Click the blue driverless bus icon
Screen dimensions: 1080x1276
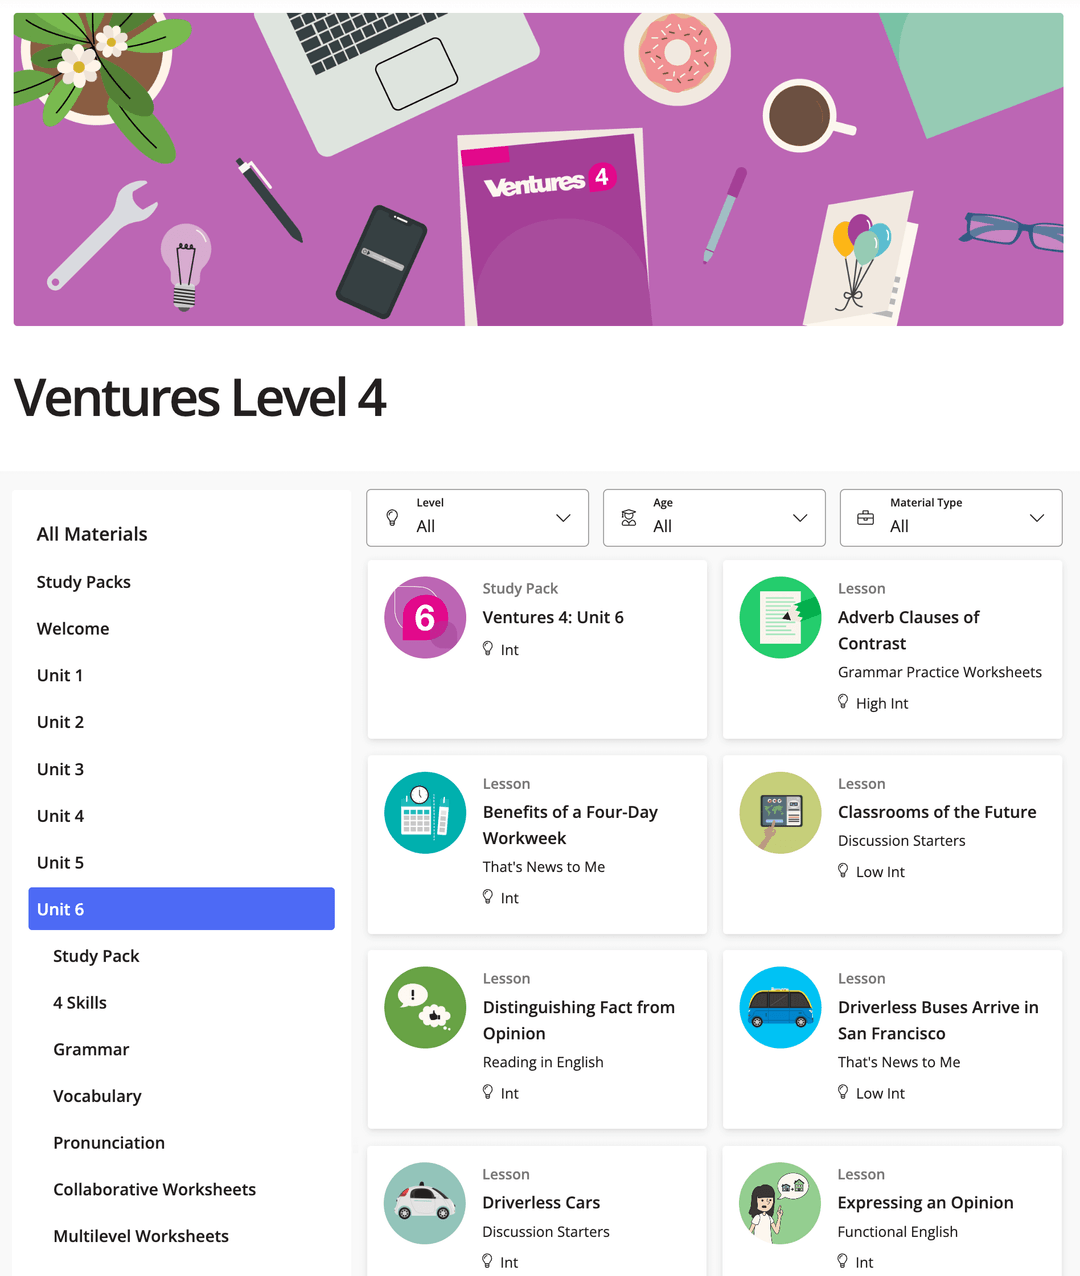click(x=780, y=1007)
